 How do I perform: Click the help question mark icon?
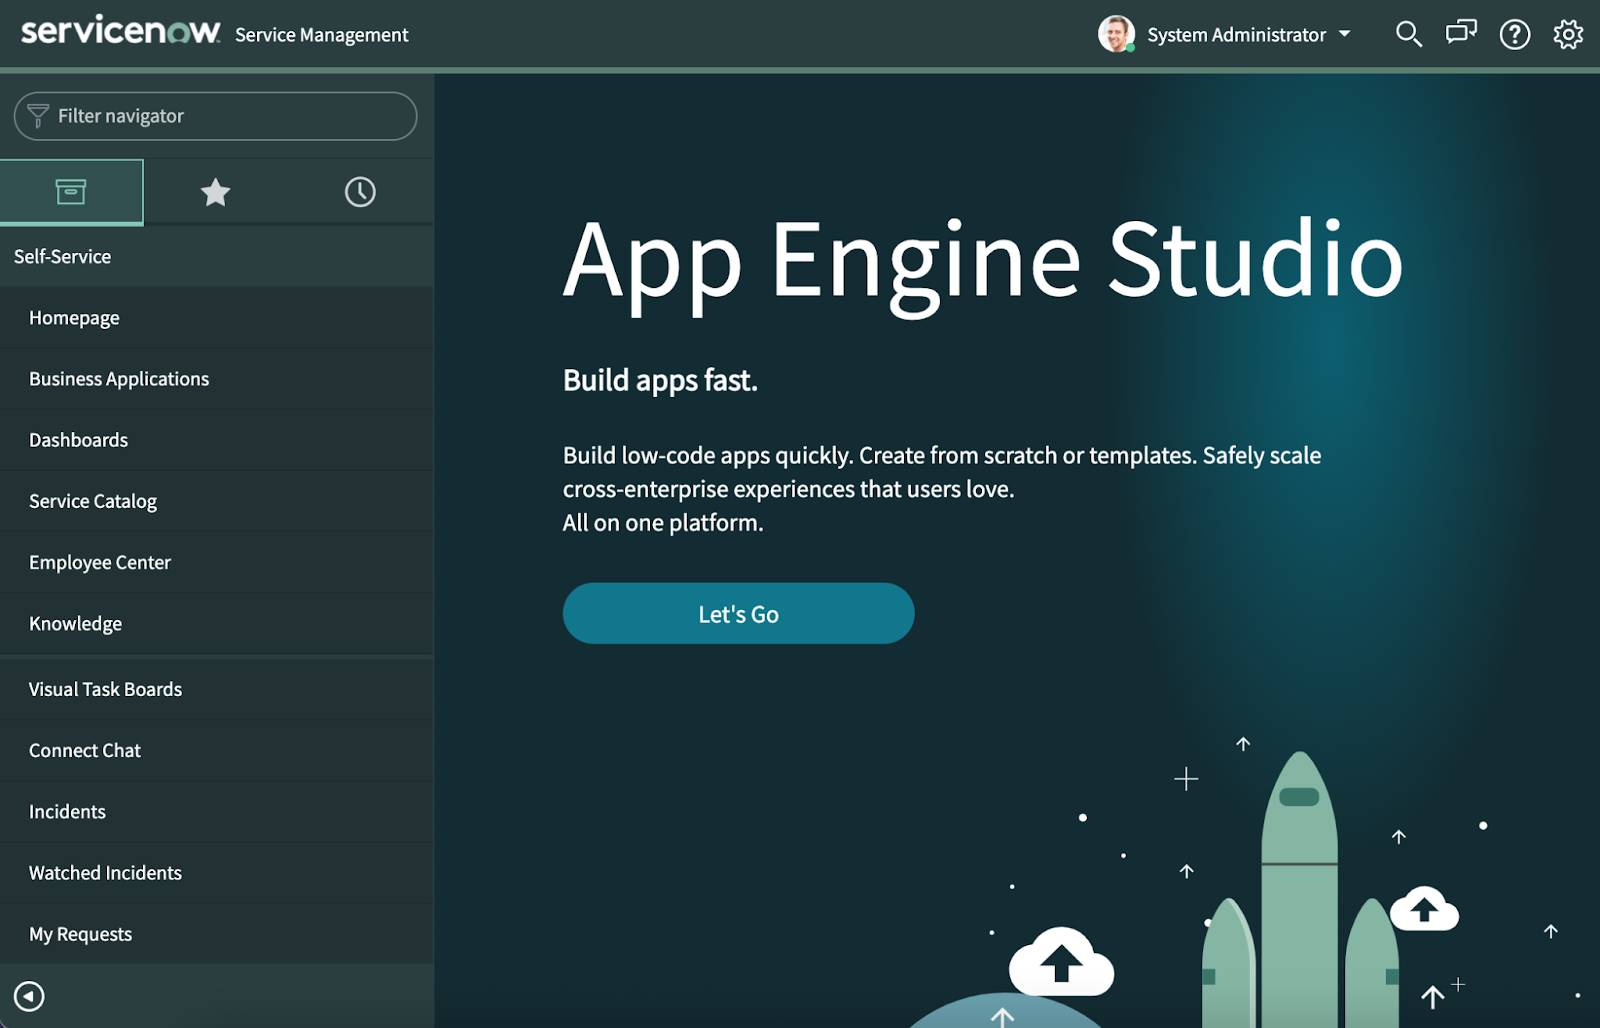point(1514,35)
